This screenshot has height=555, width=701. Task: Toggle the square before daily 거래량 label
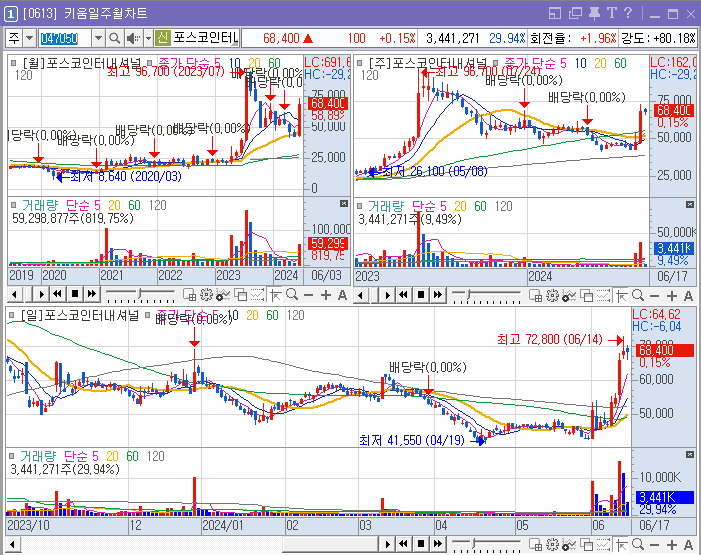[12, 456]
